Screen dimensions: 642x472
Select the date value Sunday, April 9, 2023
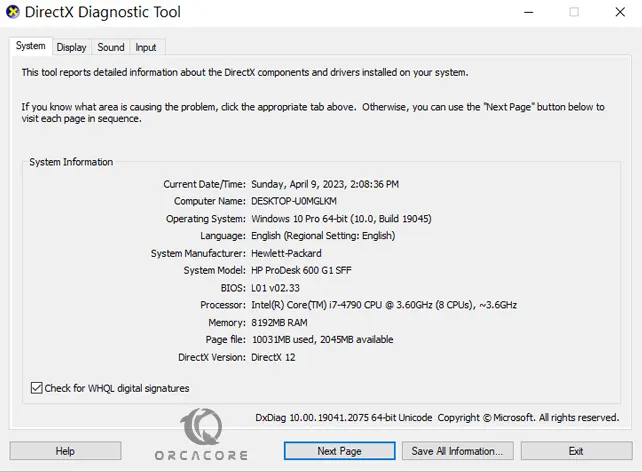325,184
